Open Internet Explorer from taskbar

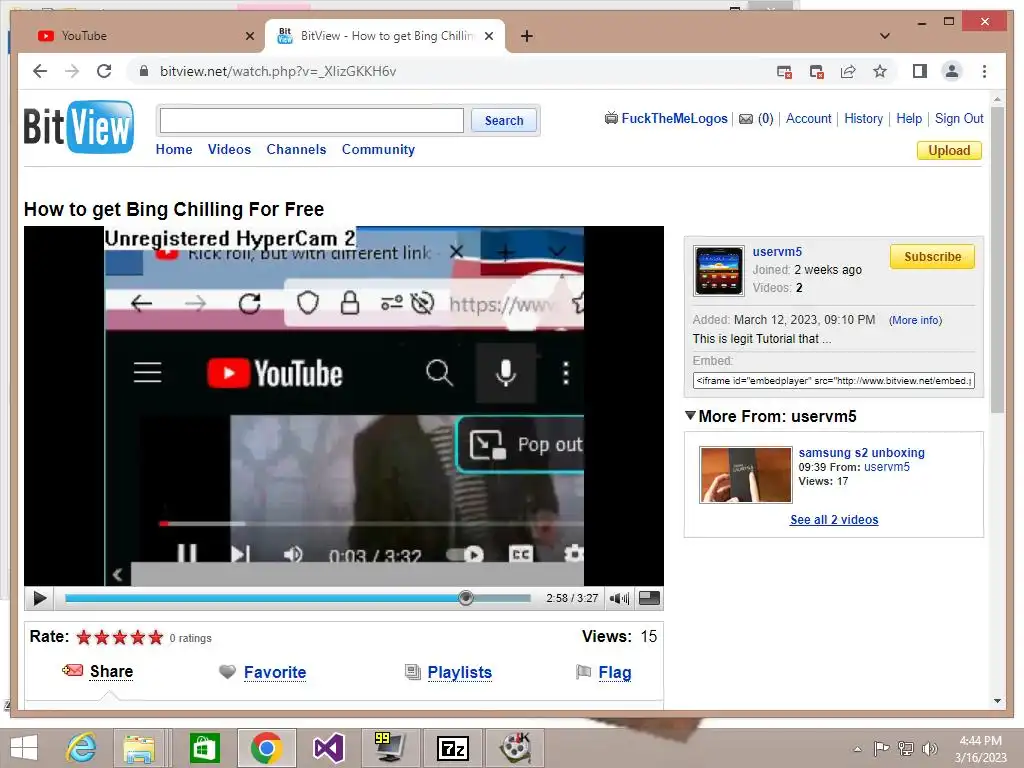coord(81,748)
